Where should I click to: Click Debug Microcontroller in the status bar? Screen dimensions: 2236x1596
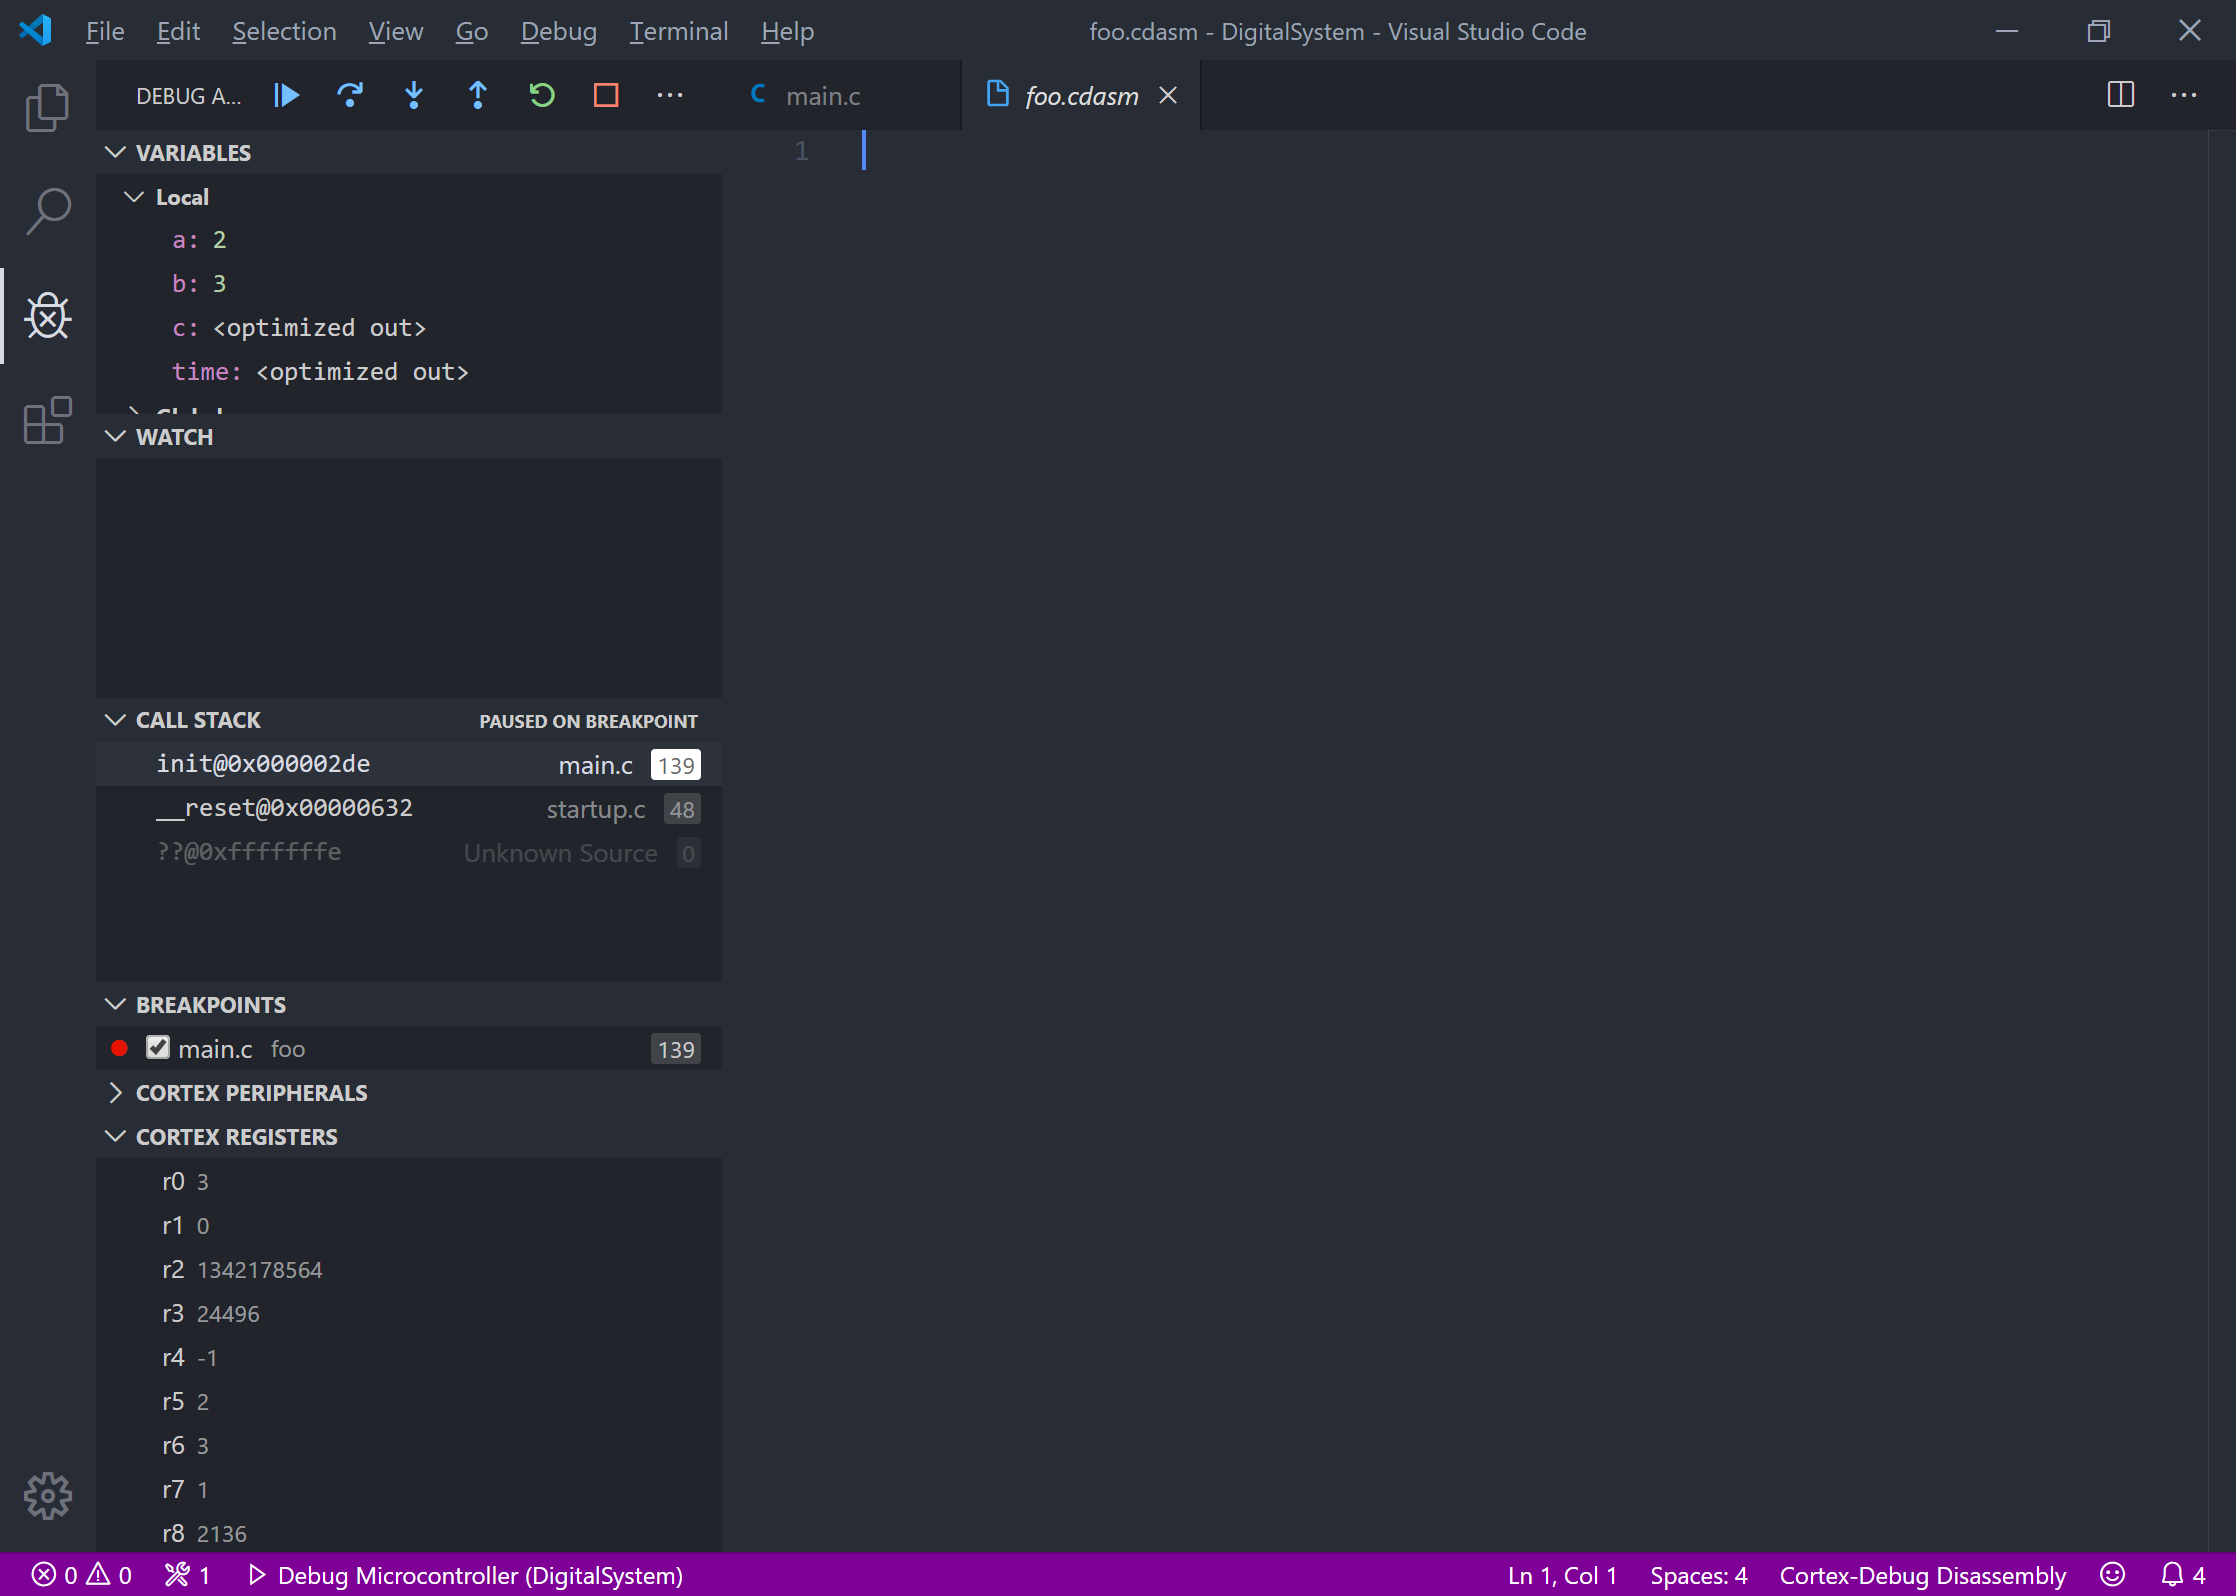coord(467,1575)
